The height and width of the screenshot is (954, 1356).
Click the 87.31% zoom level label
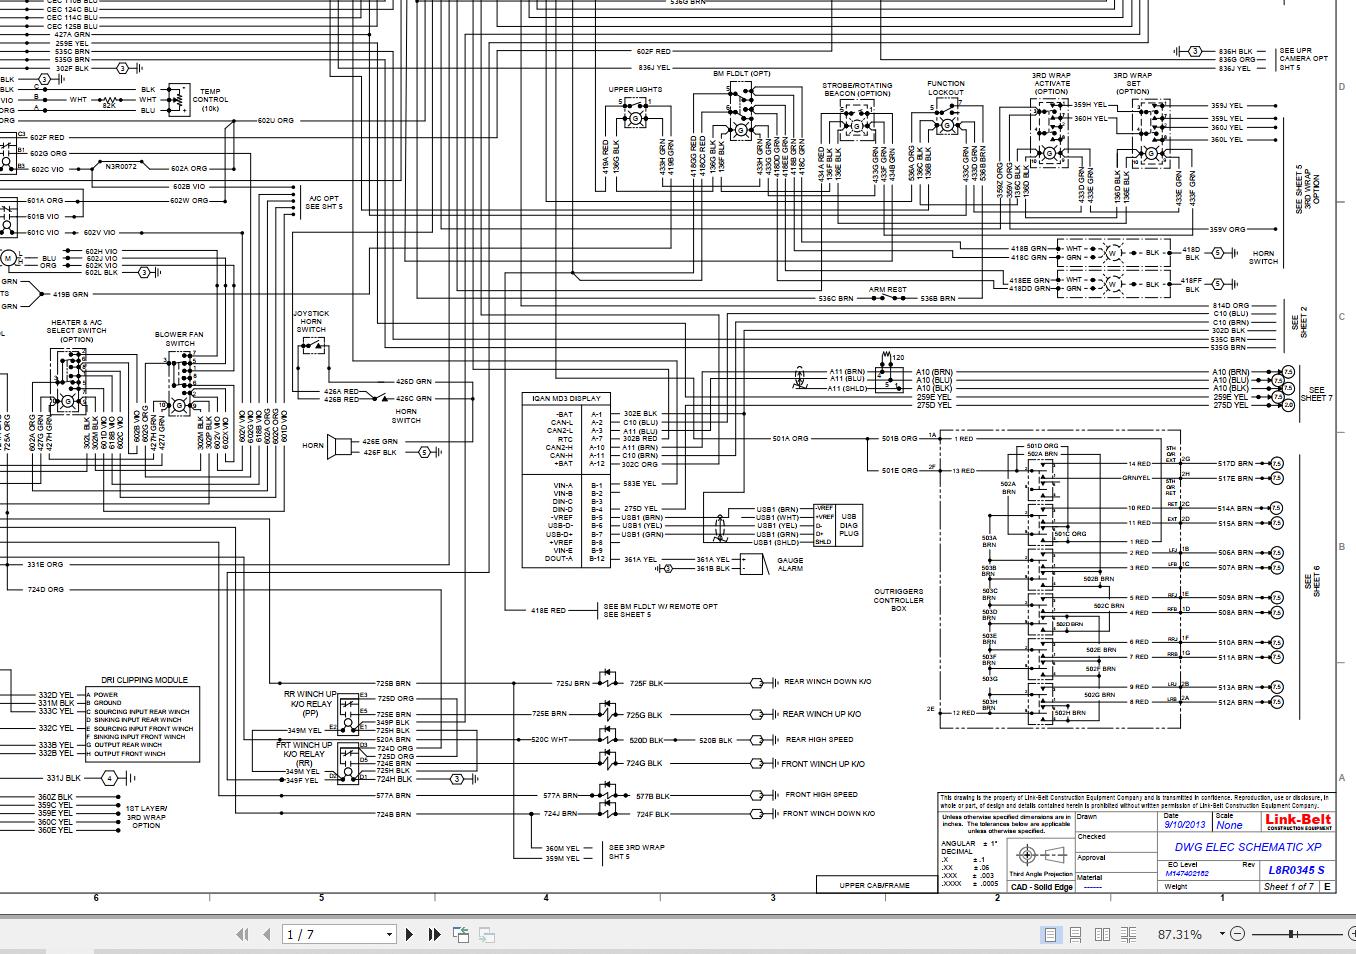1180,934
